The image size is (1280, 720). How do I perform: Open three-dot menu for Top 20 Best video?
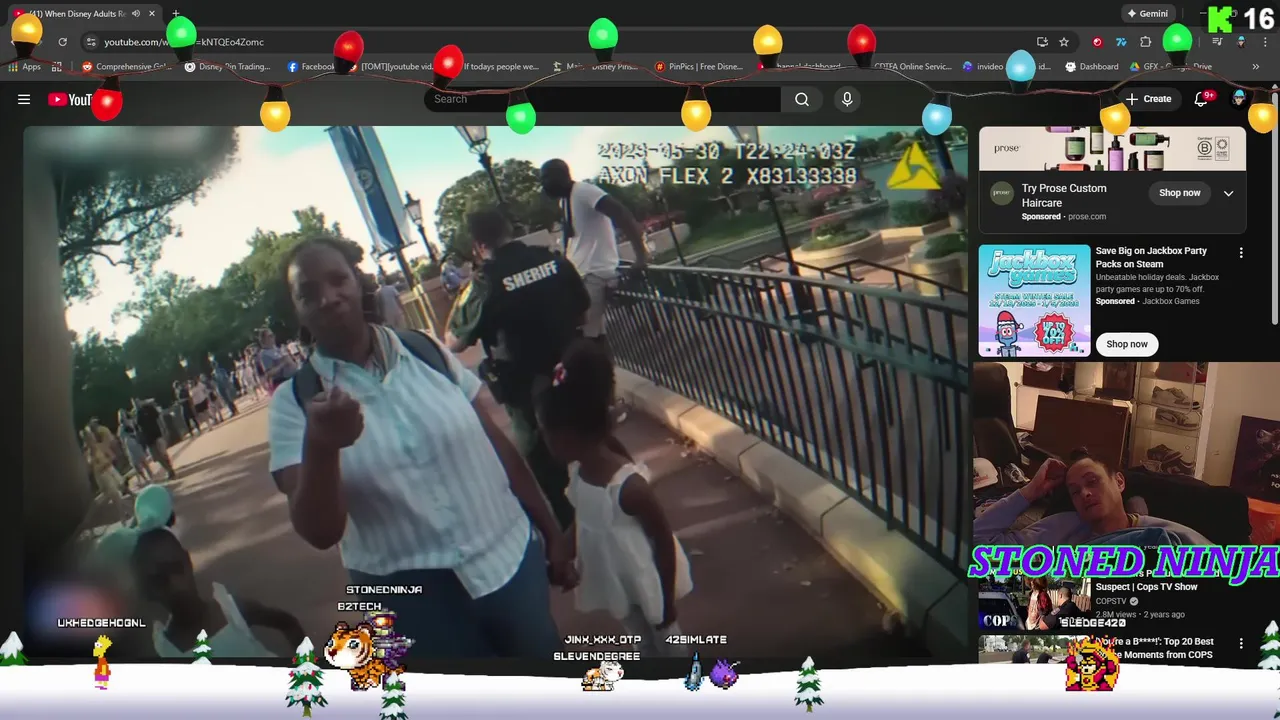(1241, 644)
